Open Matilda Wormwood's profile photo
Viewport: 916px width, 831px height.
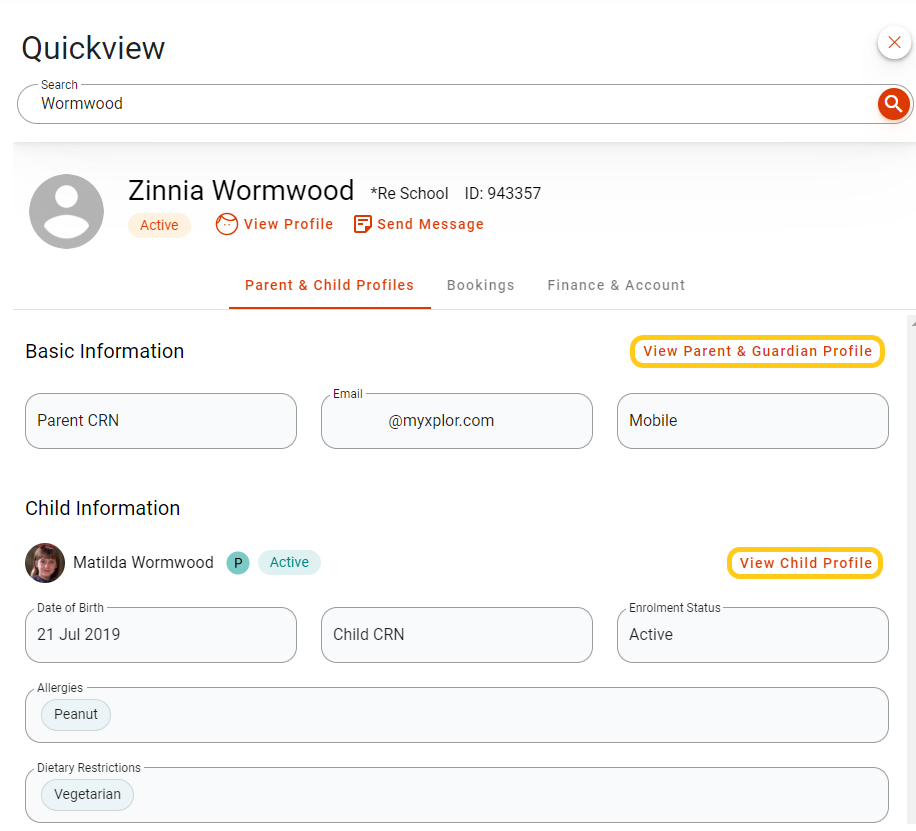pos(44,563)
